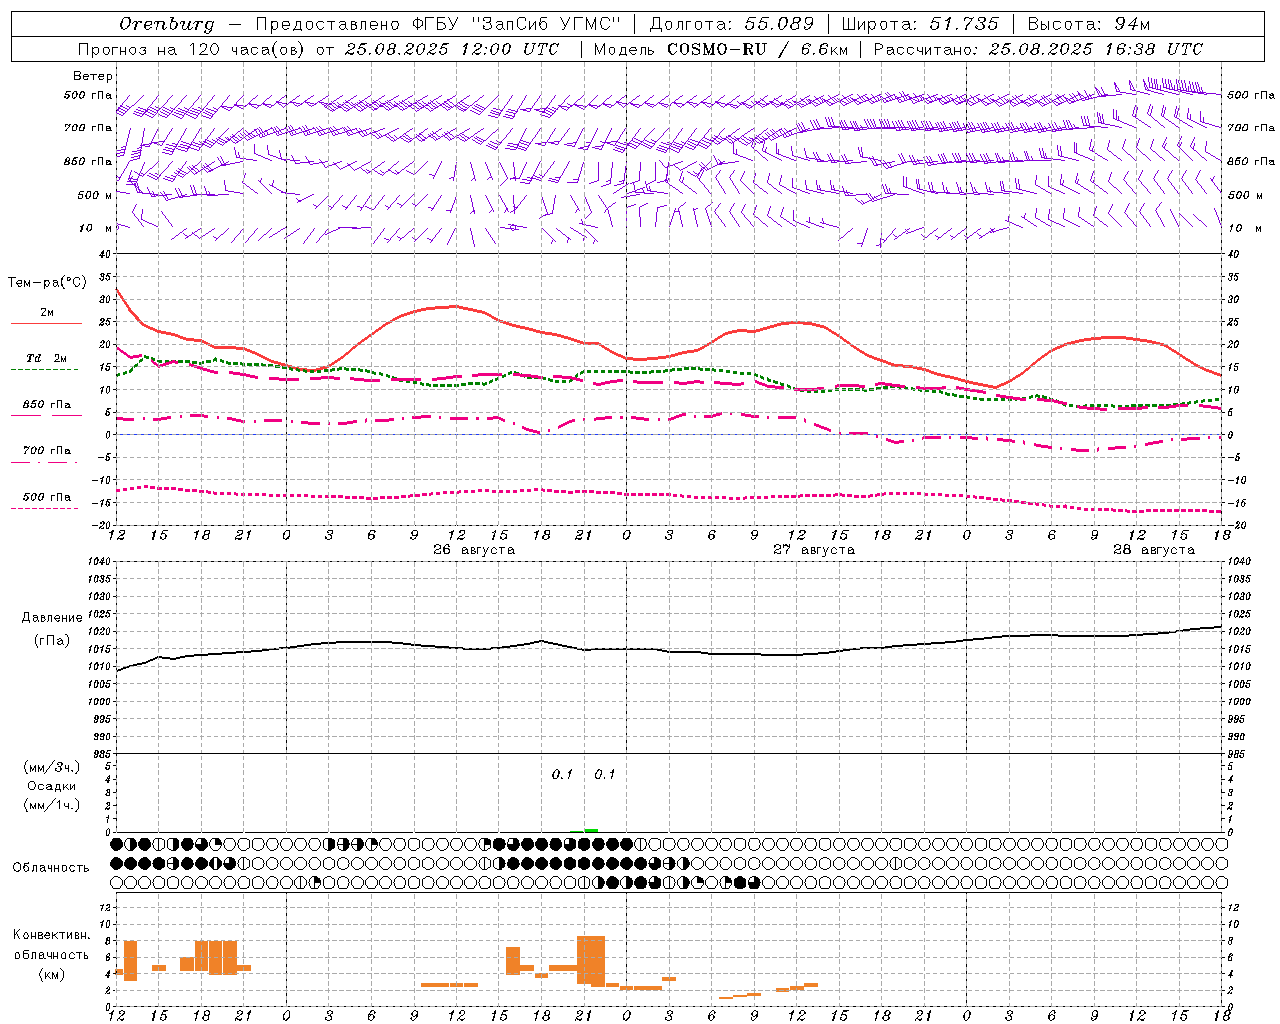Click the dashed line sample under 500 гПа temperature legend
The width and height of the screenshot is (1280, 1024).
(x=44, y=508)
